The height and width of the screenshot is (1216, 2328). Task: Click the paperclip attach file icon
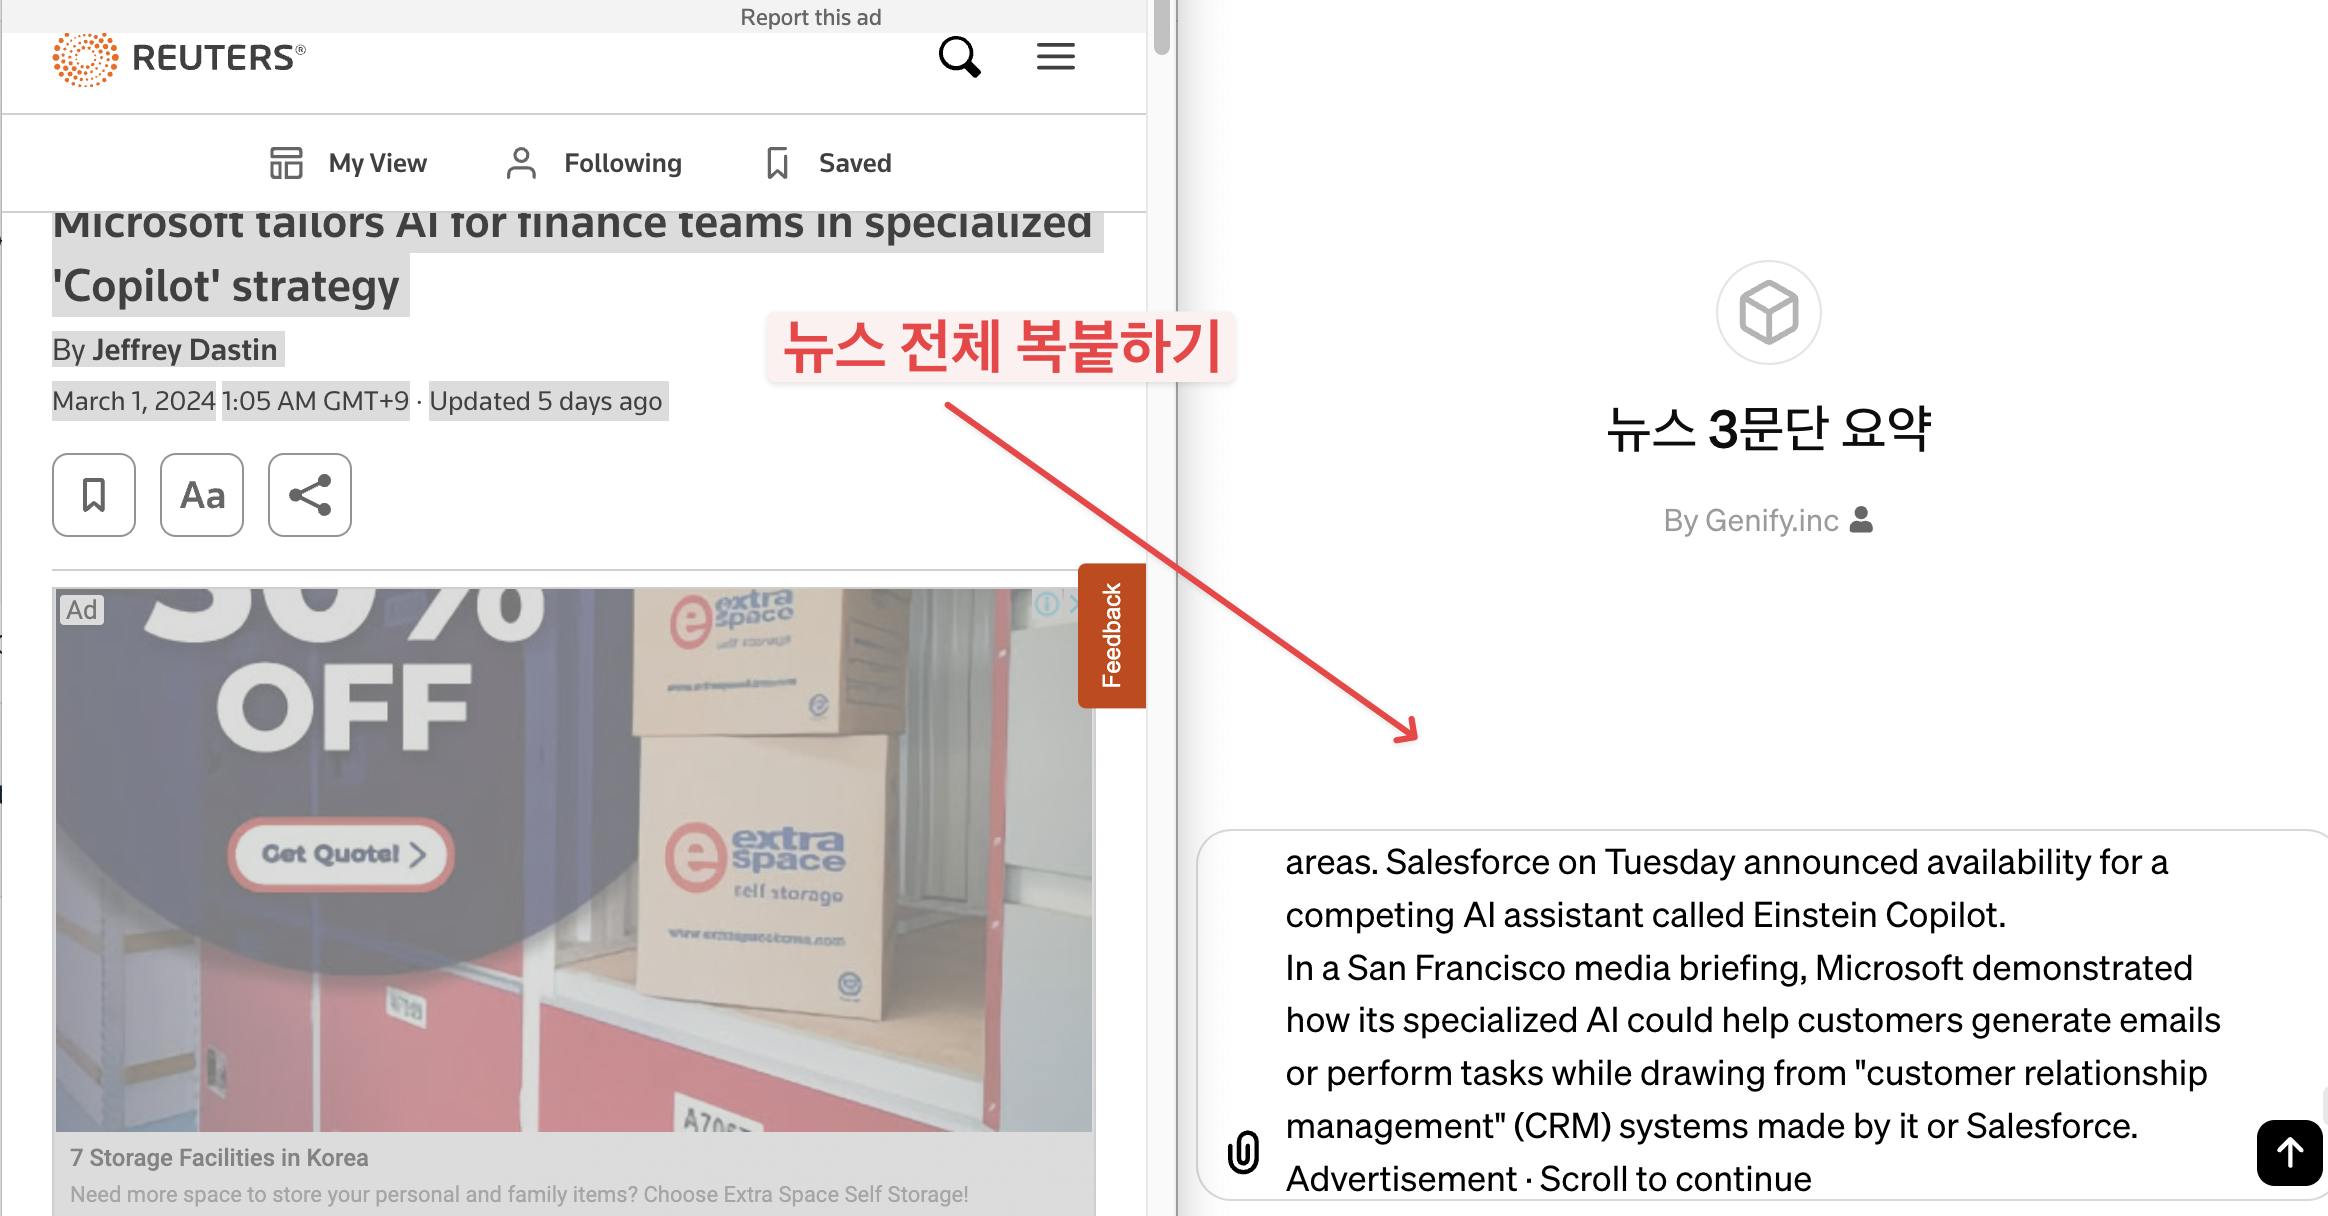(1243, 1152)
